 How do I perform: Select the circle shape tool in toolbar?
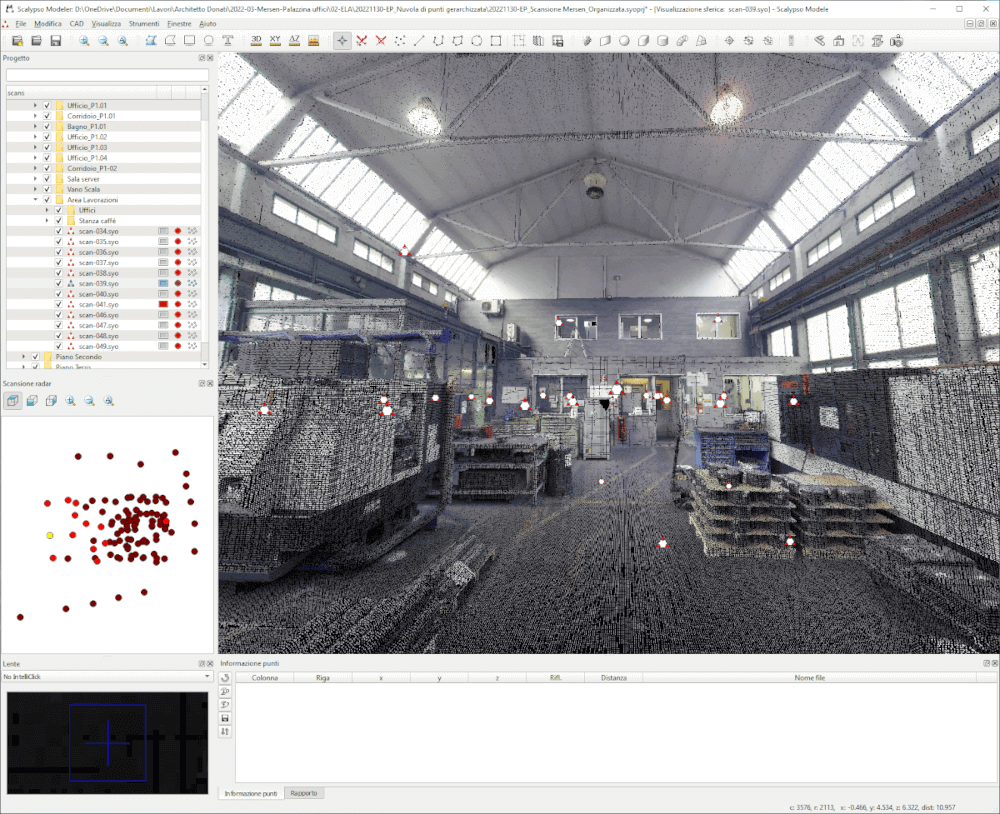(x=208, y=41)
